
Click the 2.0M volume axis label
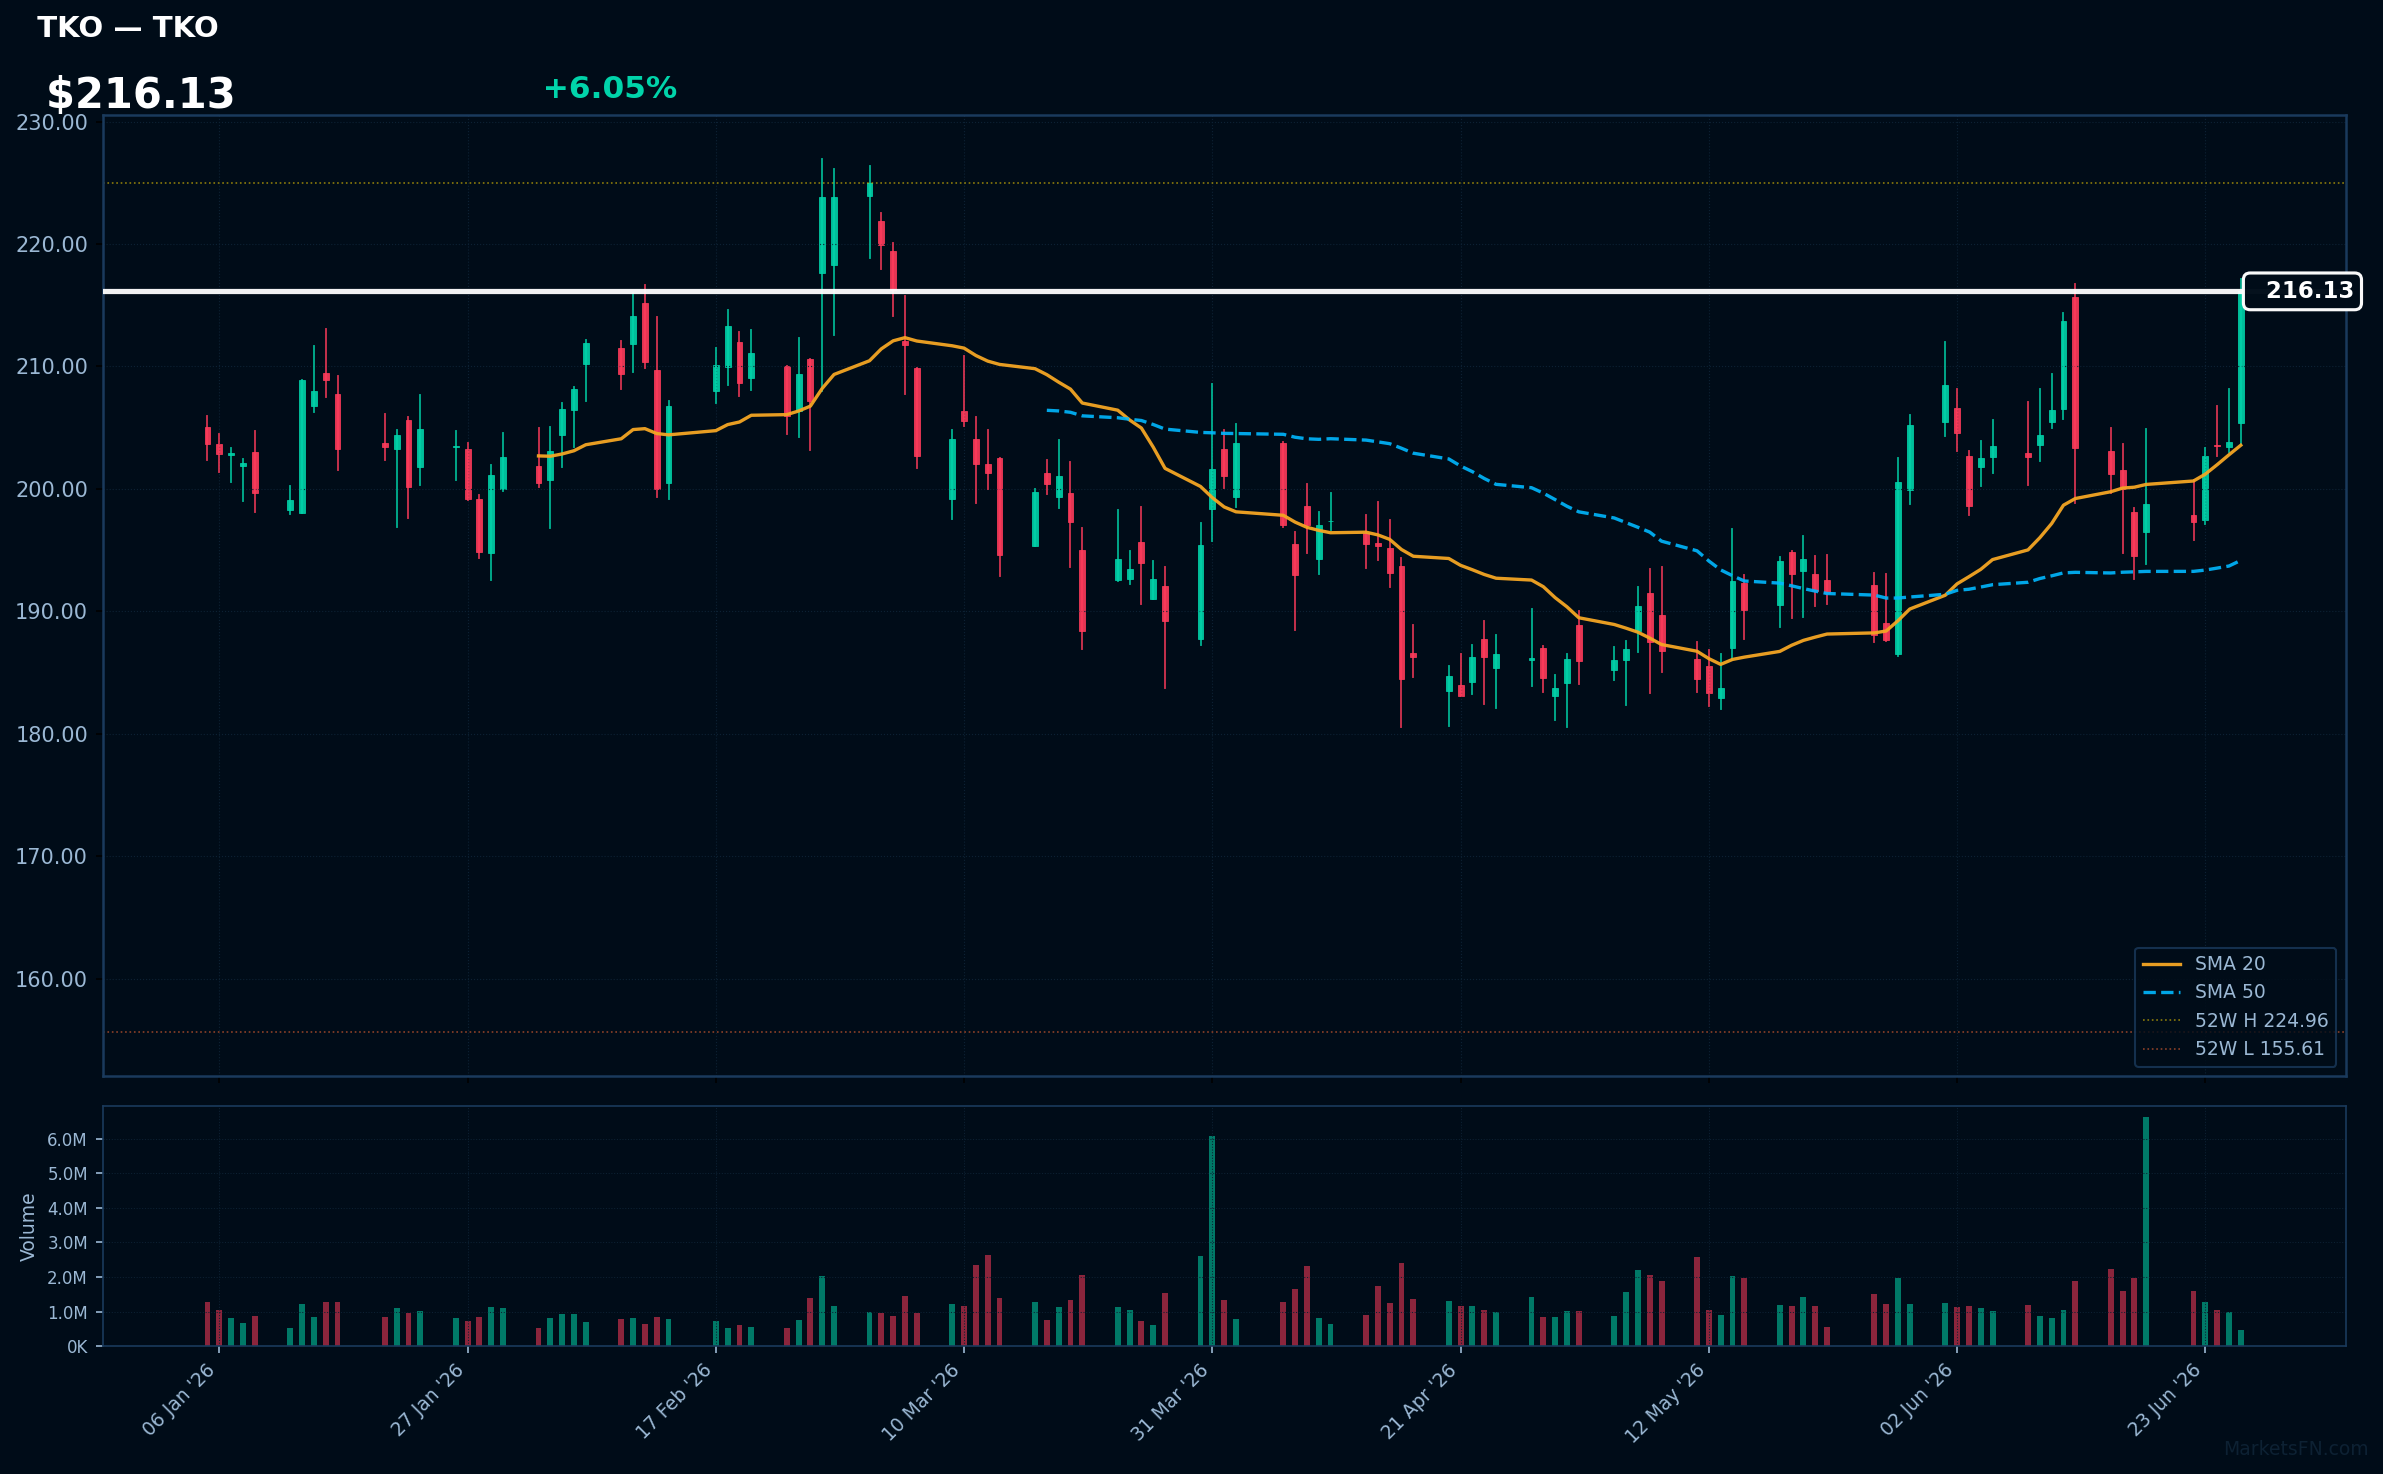tap(67, 1277)
